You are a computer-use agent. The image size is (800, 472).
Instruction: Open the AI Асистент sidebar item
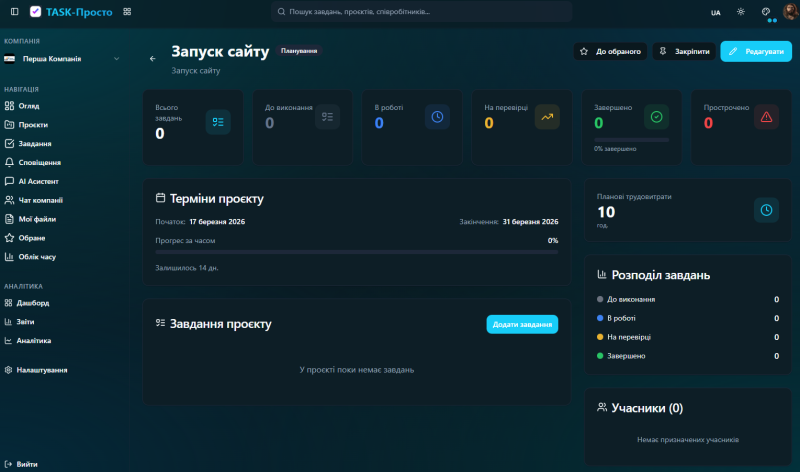point(38,181)
